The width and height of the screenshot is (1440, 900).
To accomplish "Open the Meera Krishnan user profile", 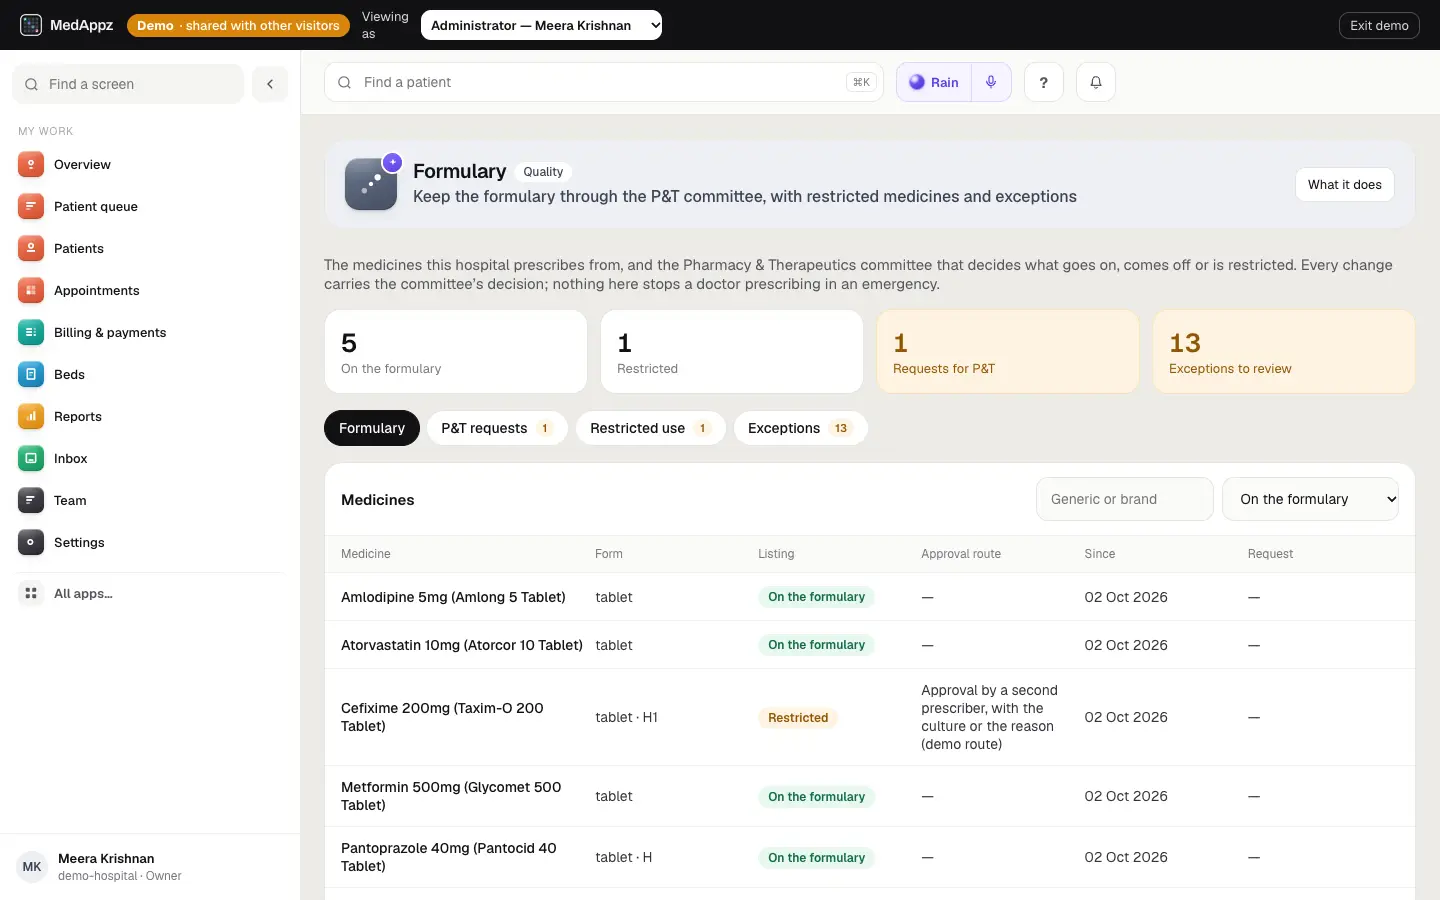I will [x=150, y=867].
